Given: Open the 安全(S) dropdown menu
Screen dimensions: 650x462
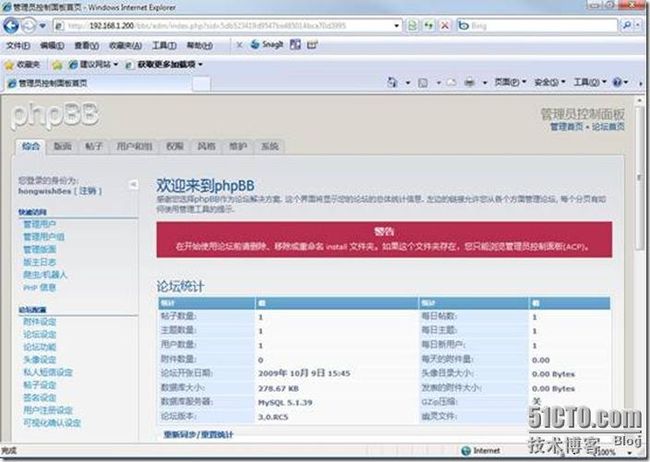Looking at the screenshot, I should pos(549,83).
